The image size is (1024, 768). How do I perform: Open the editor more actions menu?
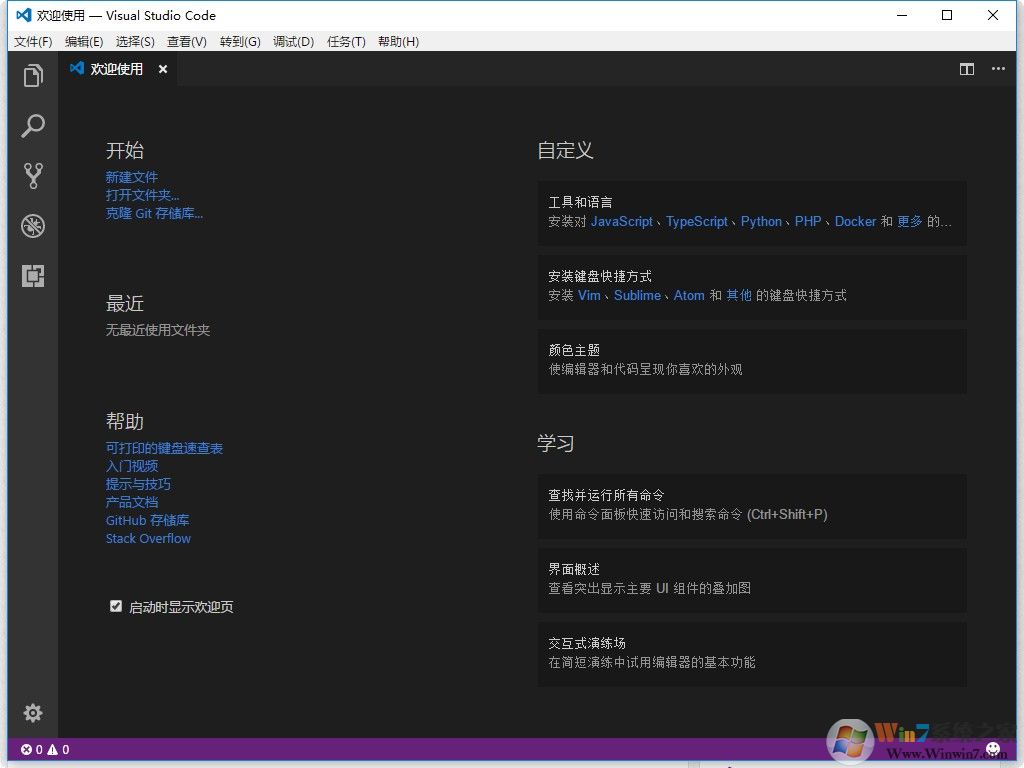coord(997,69)
